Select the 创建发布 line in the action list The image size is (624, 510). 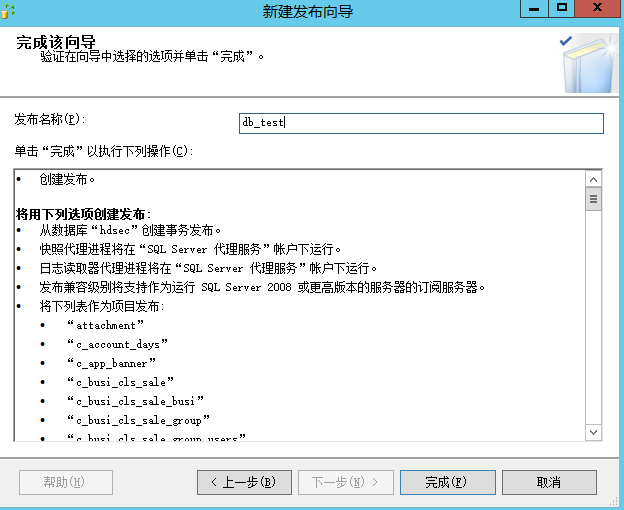[67, 180]
